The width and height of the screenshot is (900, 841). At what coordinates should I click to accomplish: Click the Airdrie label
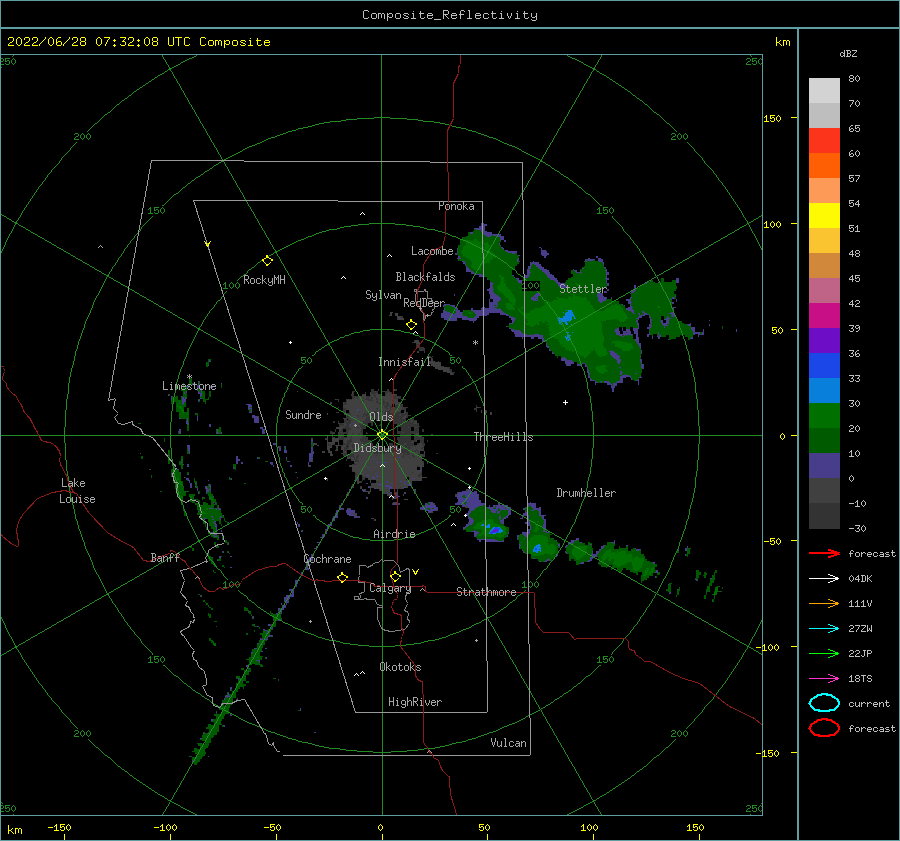point(394,534)
